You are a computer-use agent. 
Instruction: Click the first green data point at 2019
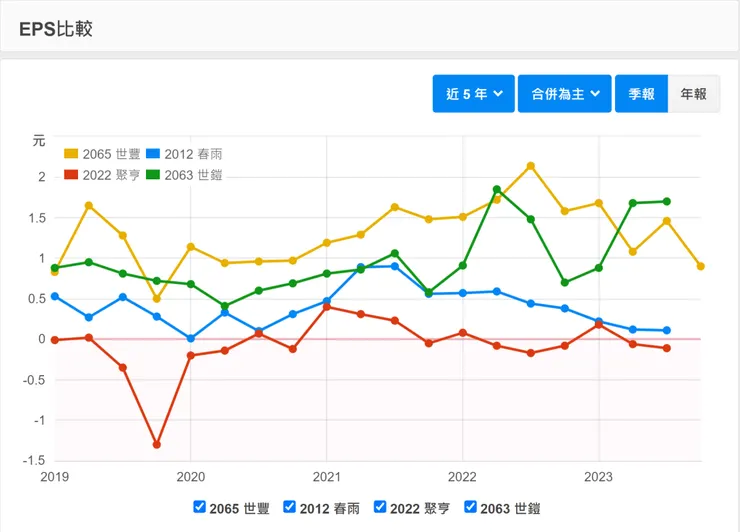point(55,268)
